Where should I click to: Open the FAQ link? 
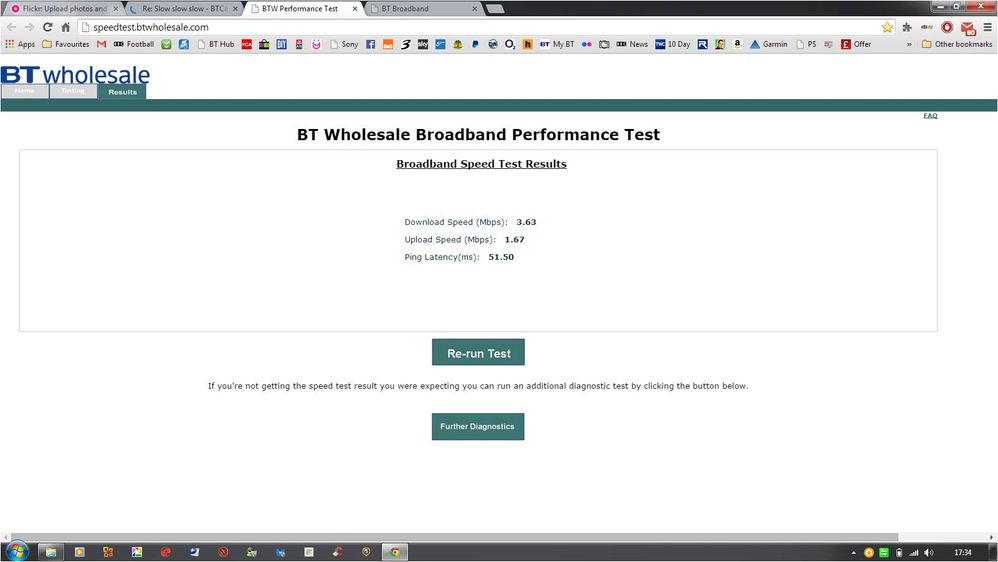(930, 116)
